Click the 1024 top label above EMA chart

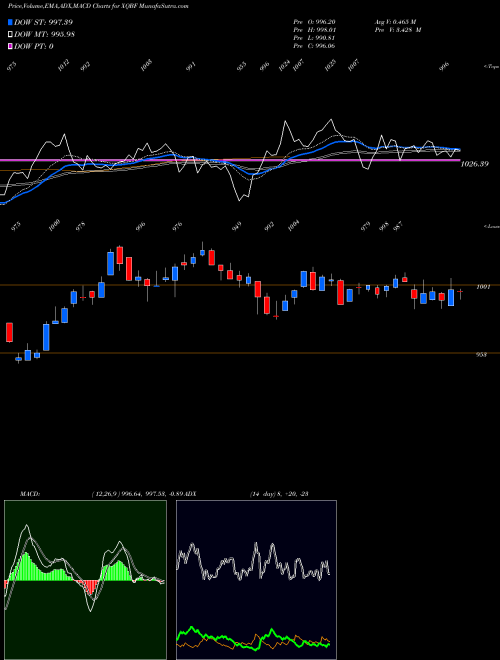(x=285, y=65)
